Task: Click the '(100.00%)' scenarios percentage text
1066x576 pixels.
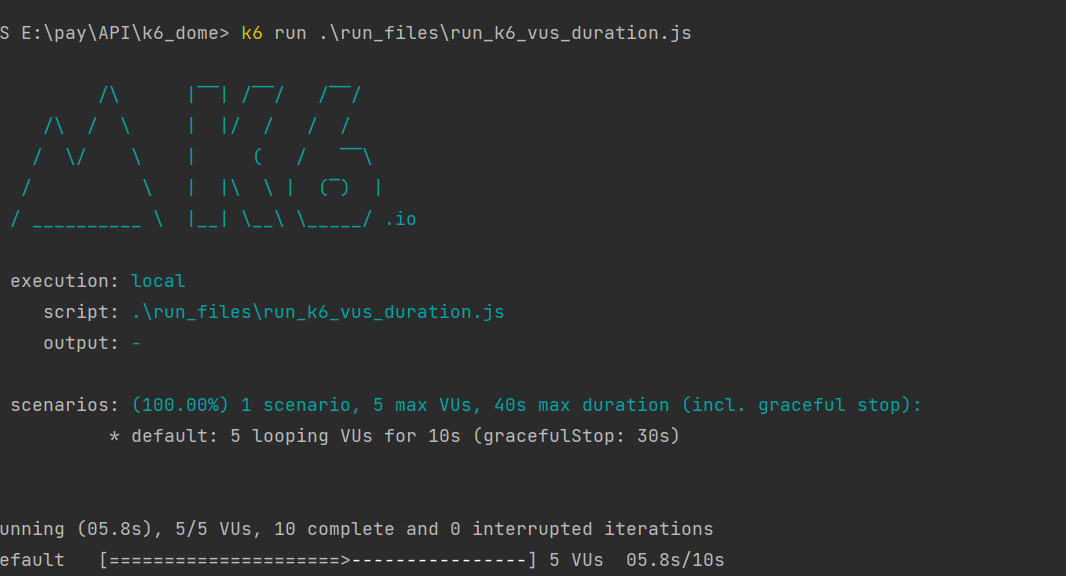Action: (180, 405)
